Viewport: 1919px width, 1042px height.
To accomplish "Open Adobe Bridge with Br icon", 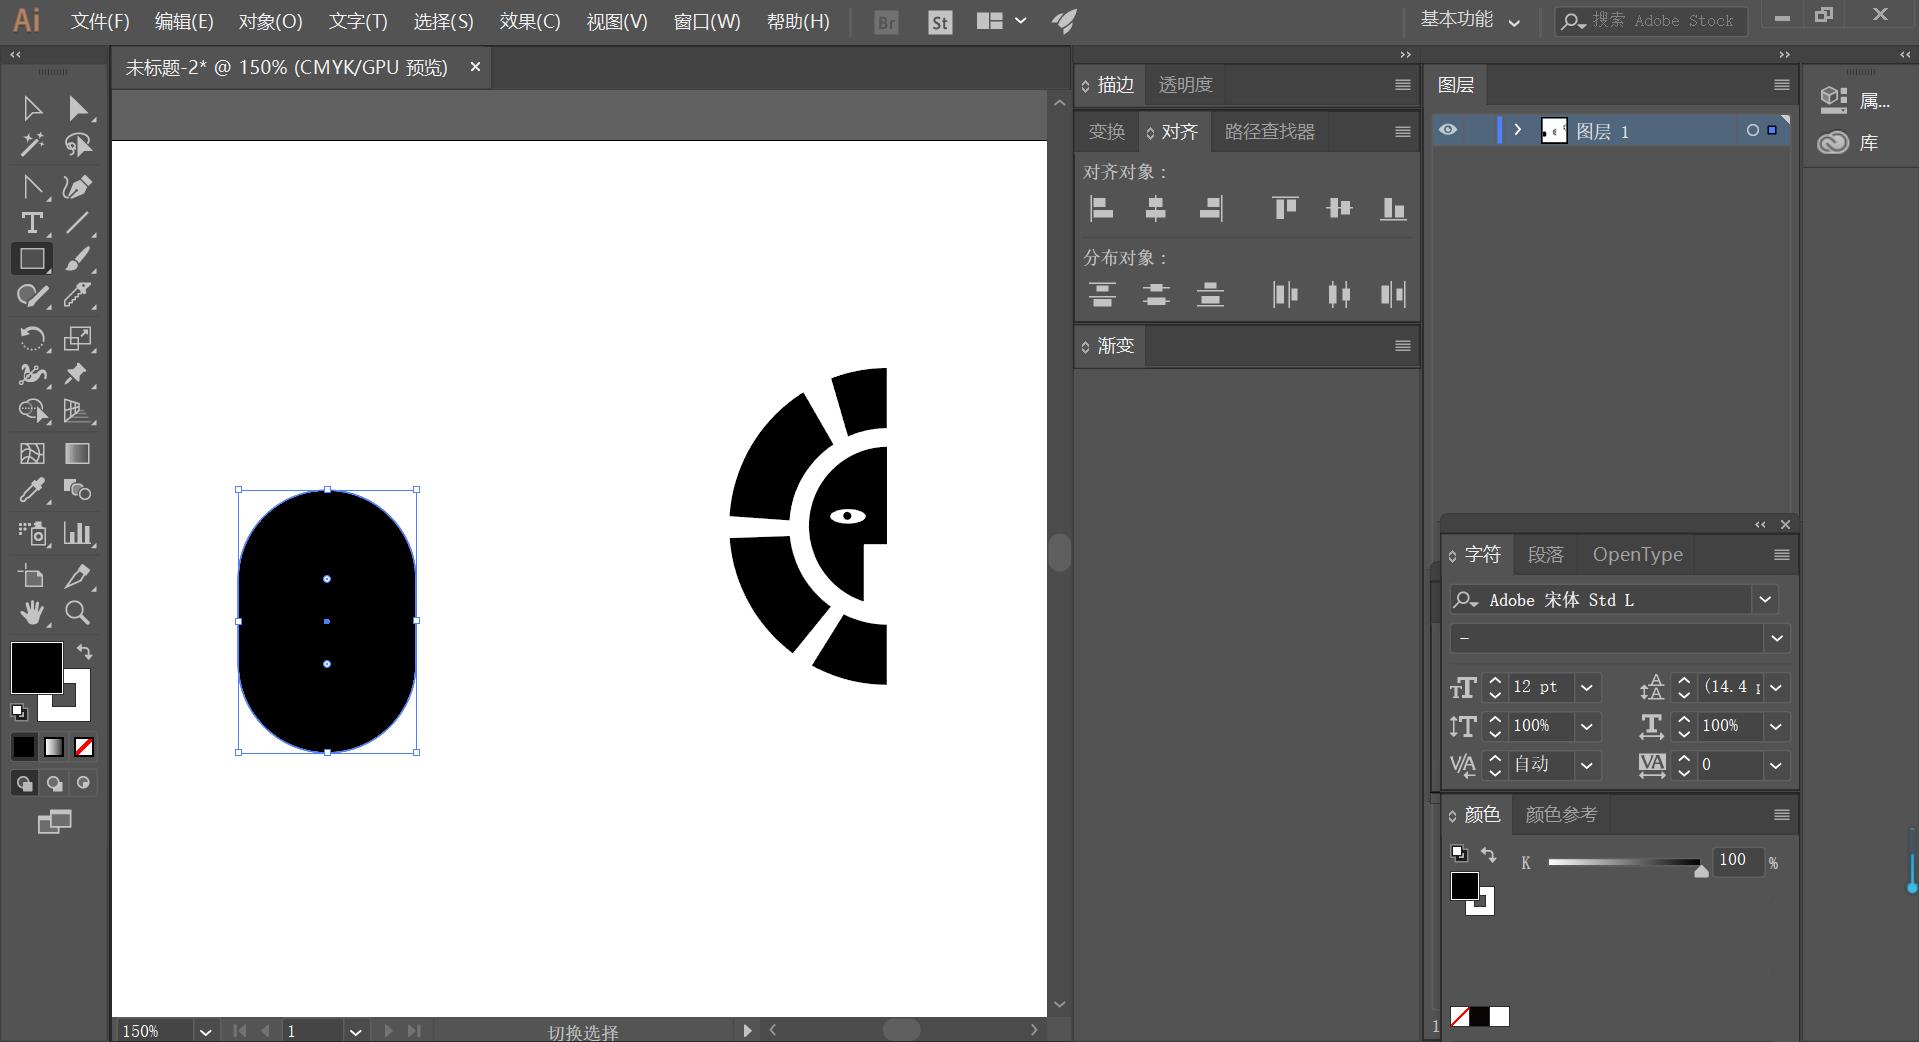I will [x=886, y=22].
